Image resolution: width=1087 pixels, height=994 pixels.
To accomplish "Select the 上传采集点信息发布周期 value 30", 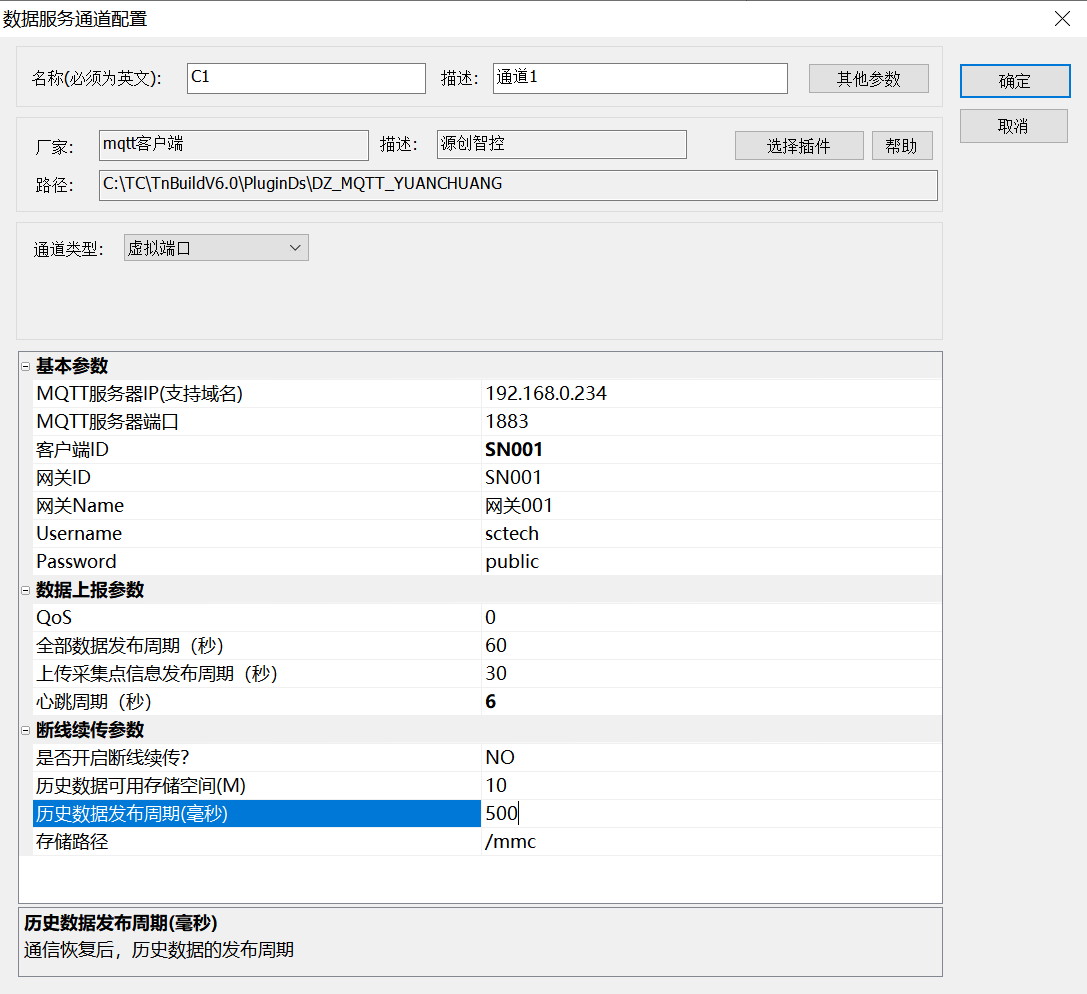I will click(711, 674).
